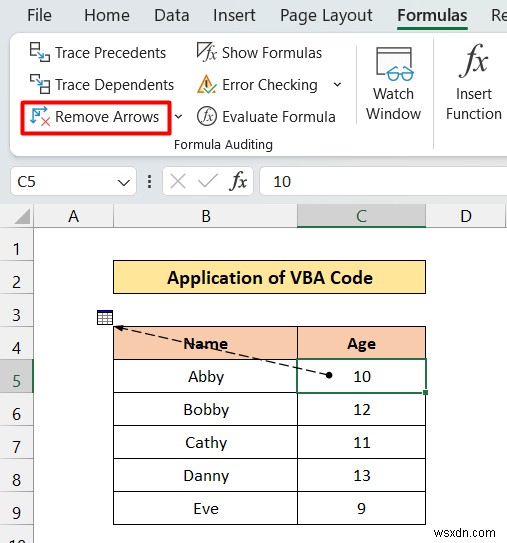Click the table icon near cell B4
The image size is (507, 543).
pyautogui.click(x=105, y=317)
